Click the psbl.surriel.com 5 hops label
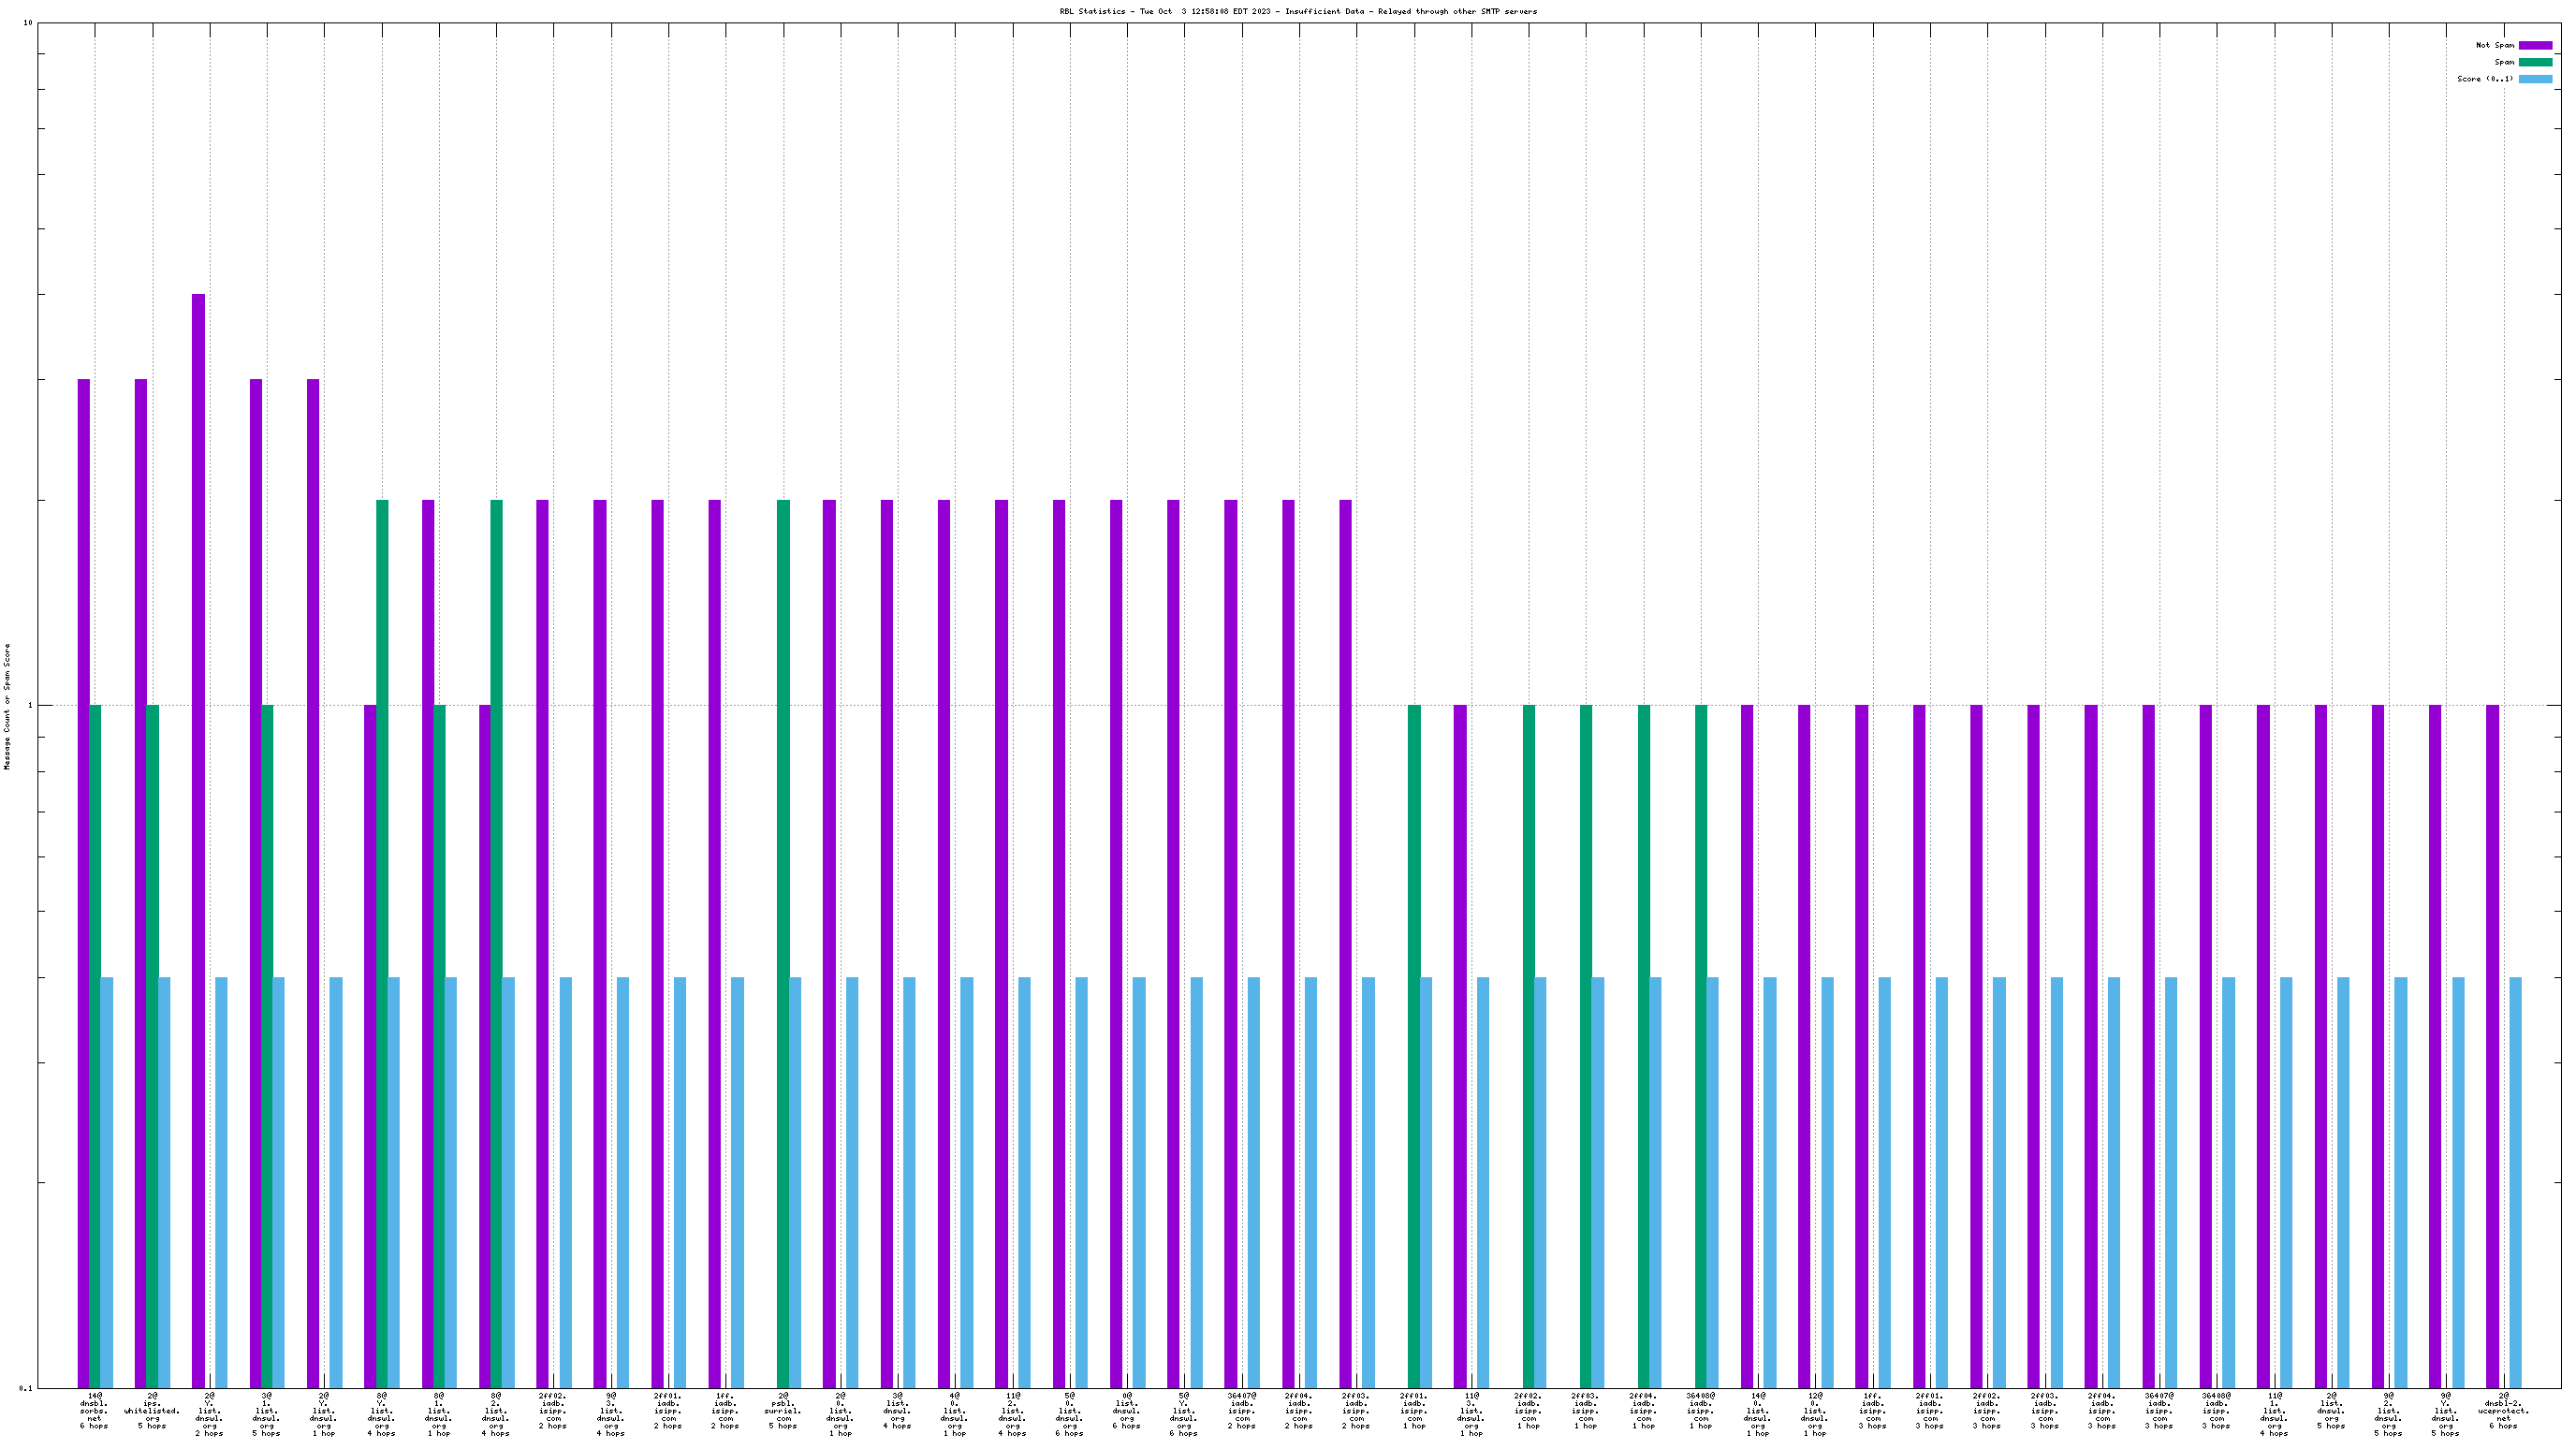Image resolution: width=2576 pixels, height=1449 pixels. [783, 1410]
